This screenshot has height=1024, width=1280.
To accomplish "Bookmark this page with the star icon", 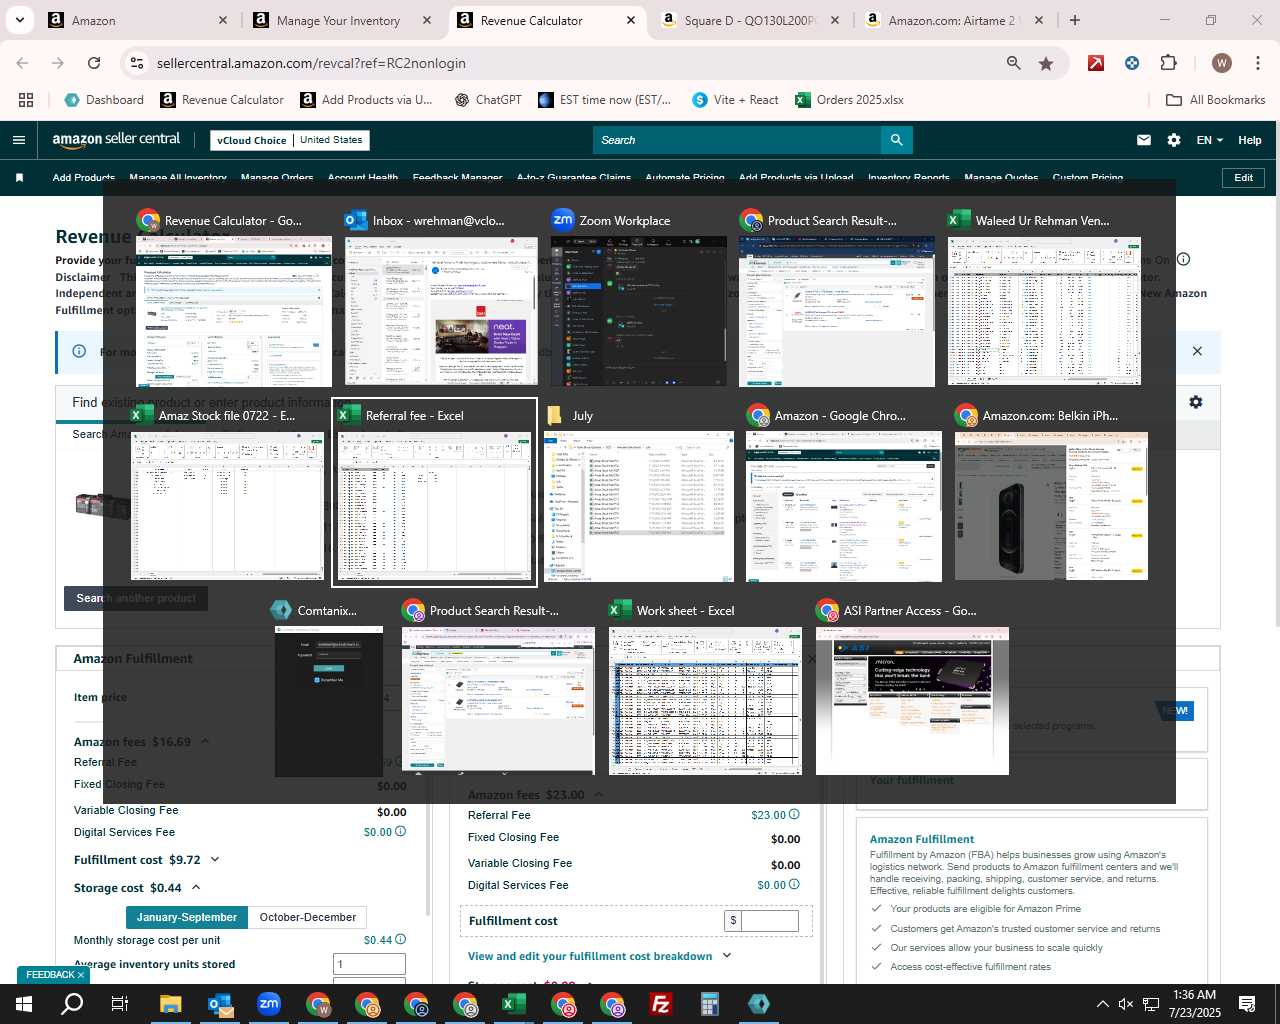I will pyautogui.click(x=1046, y=63).
